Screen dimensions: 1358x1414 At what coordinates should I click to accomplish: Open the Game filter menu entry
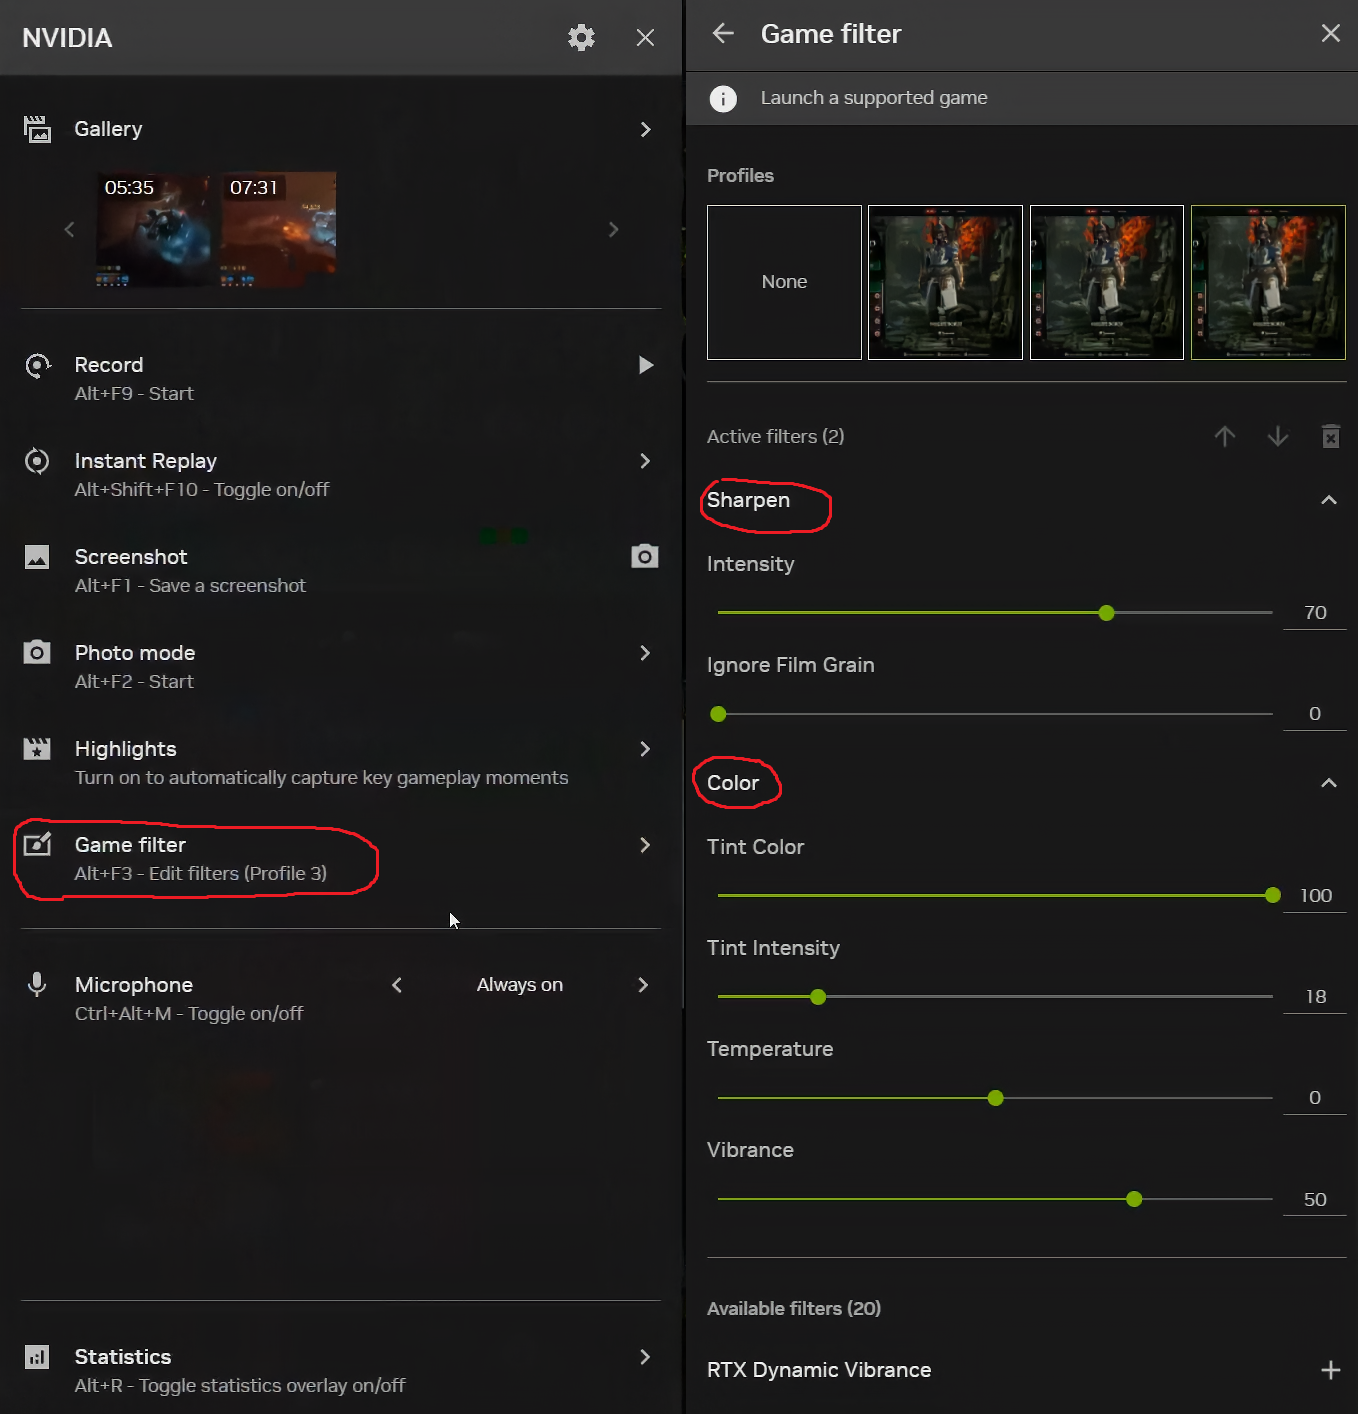[200, 858]
